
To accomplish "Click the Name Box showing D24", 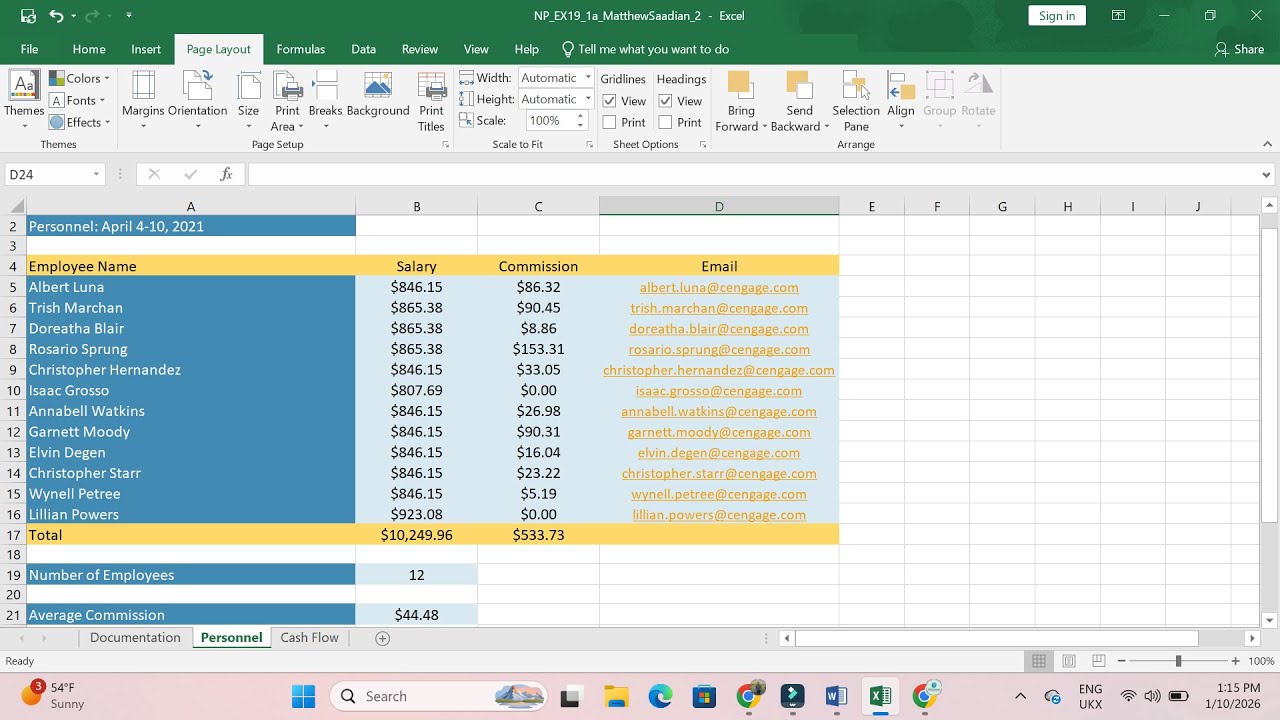I will click(48, 174).
